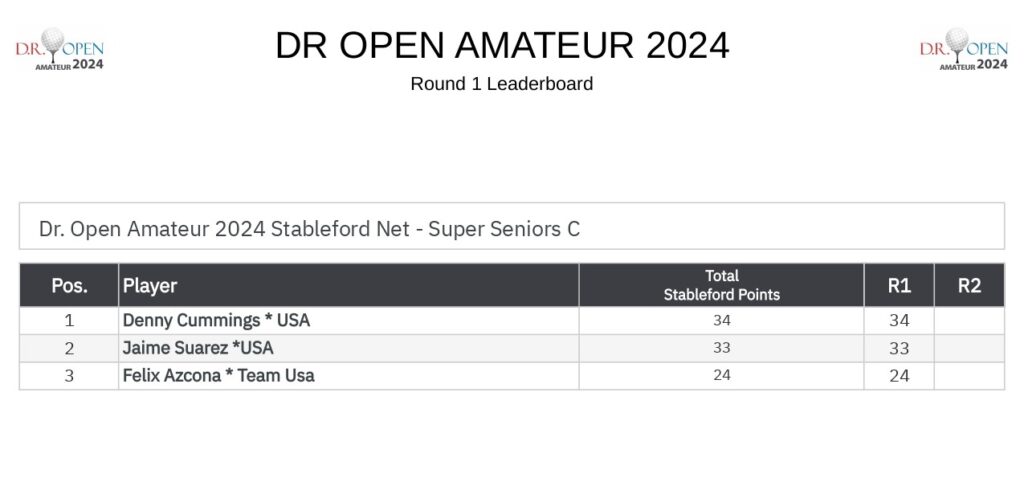Sort by Total Stableford Points header

pyautogui.click(x=722, y=285)
